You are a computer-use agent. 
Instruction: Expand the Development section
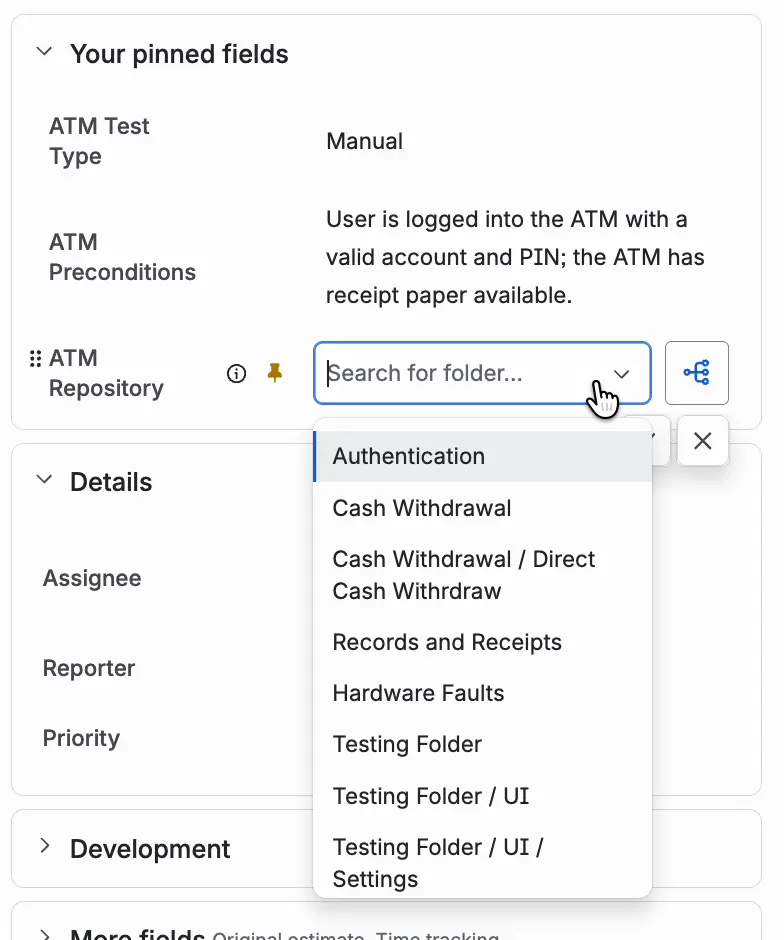coord(44,846)
